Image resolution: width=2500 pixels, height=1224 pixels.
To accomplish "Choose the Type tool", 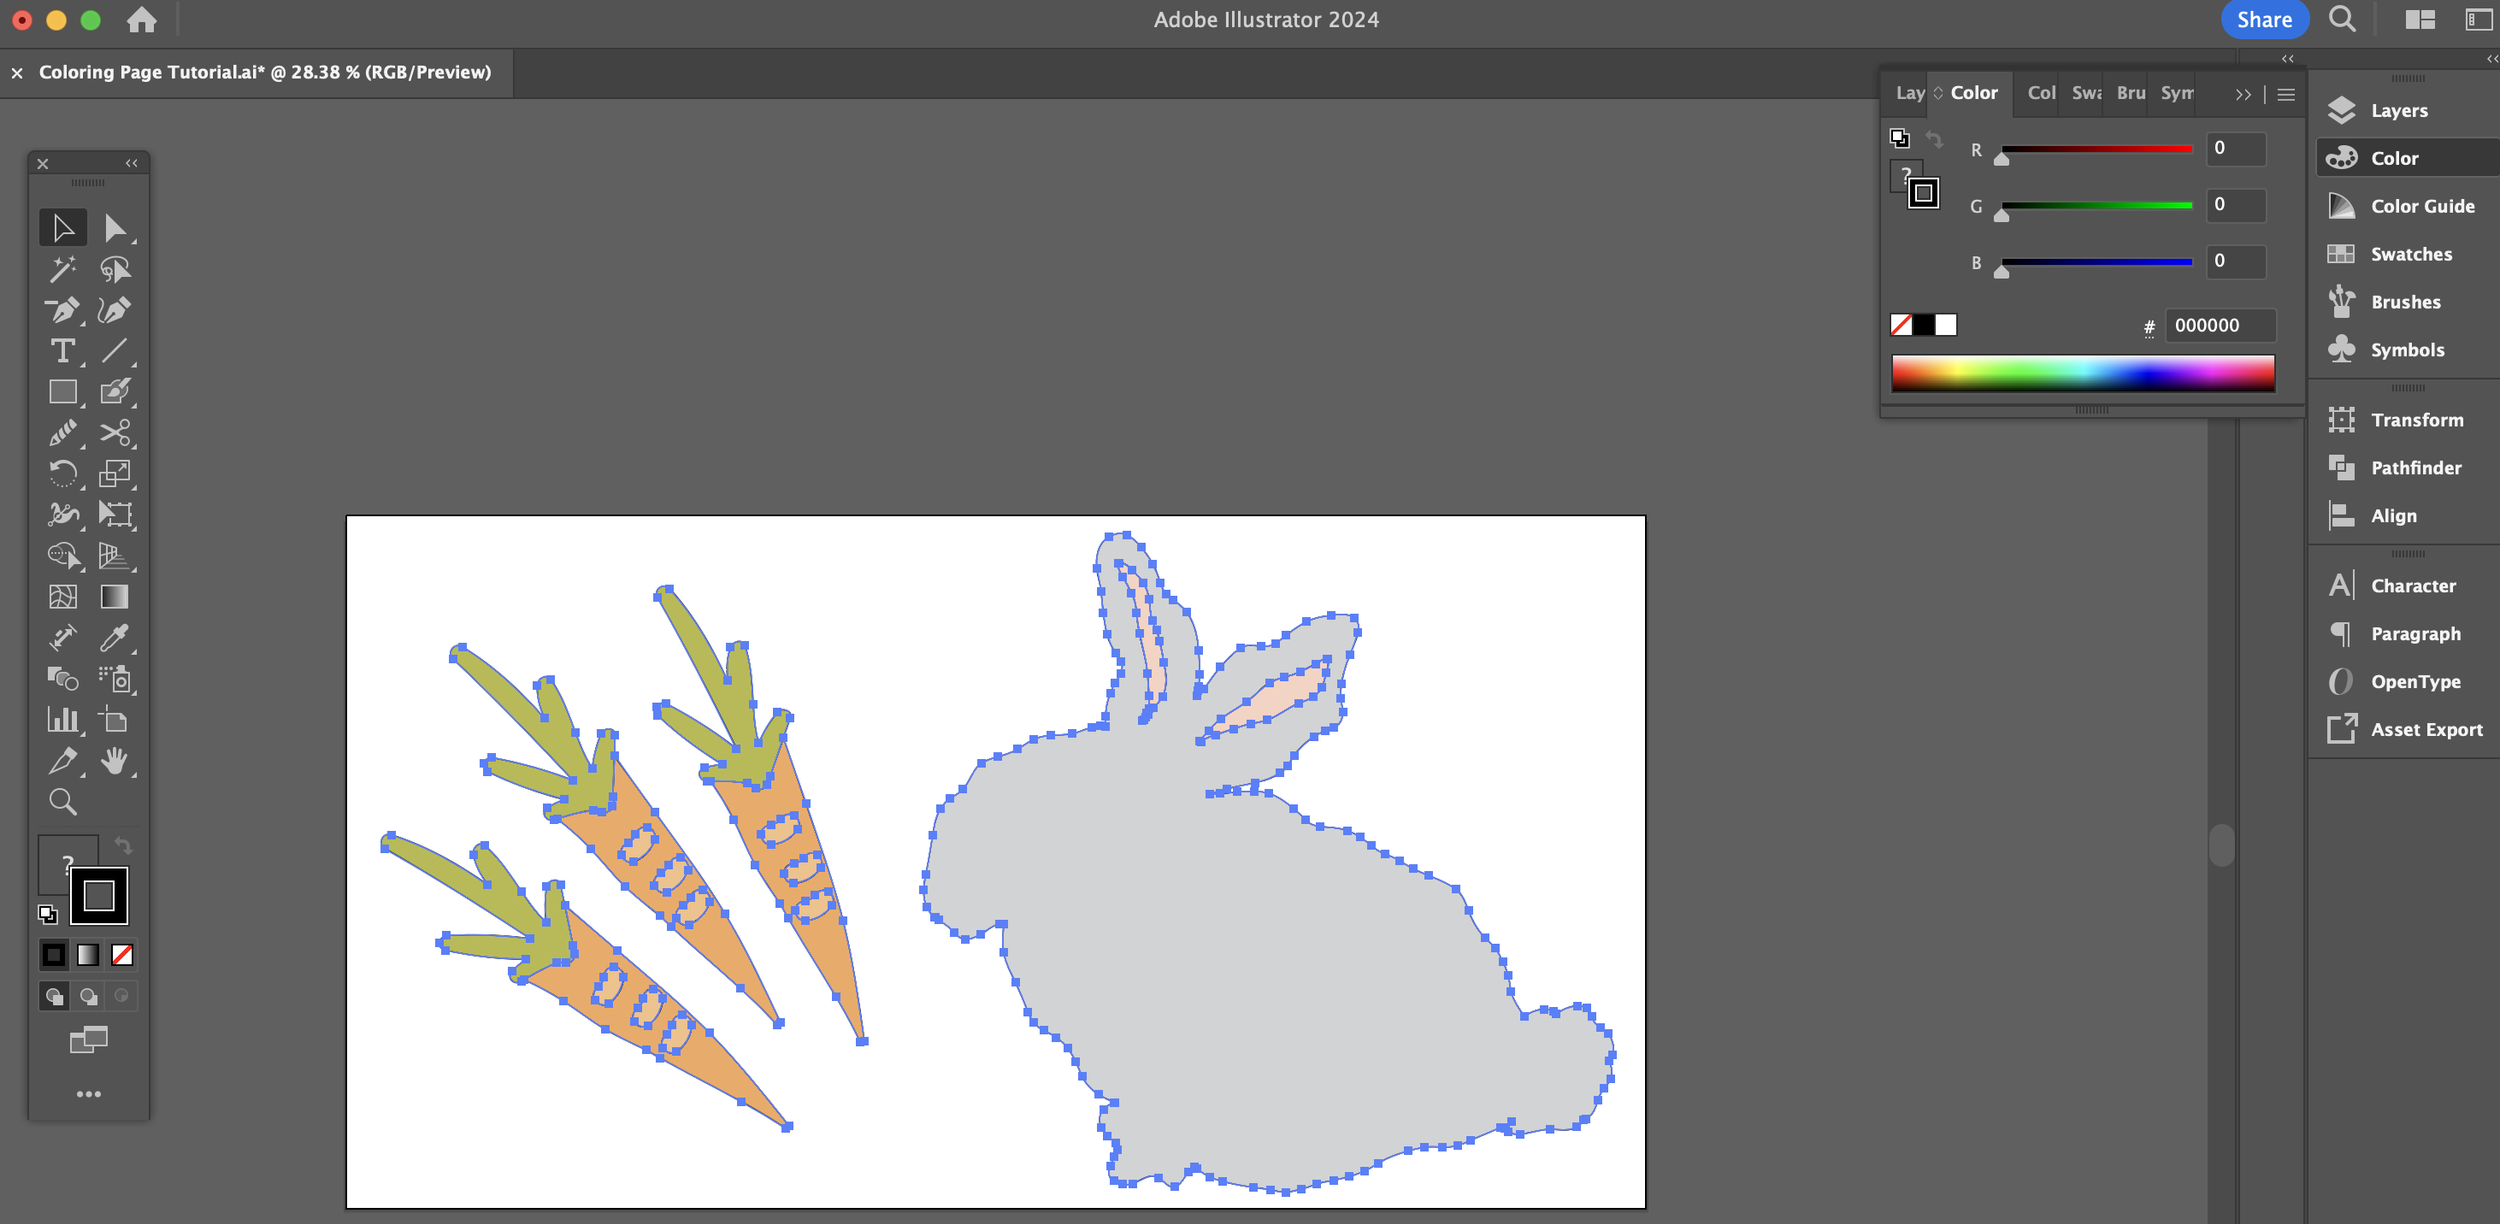I will pos(63,351).
